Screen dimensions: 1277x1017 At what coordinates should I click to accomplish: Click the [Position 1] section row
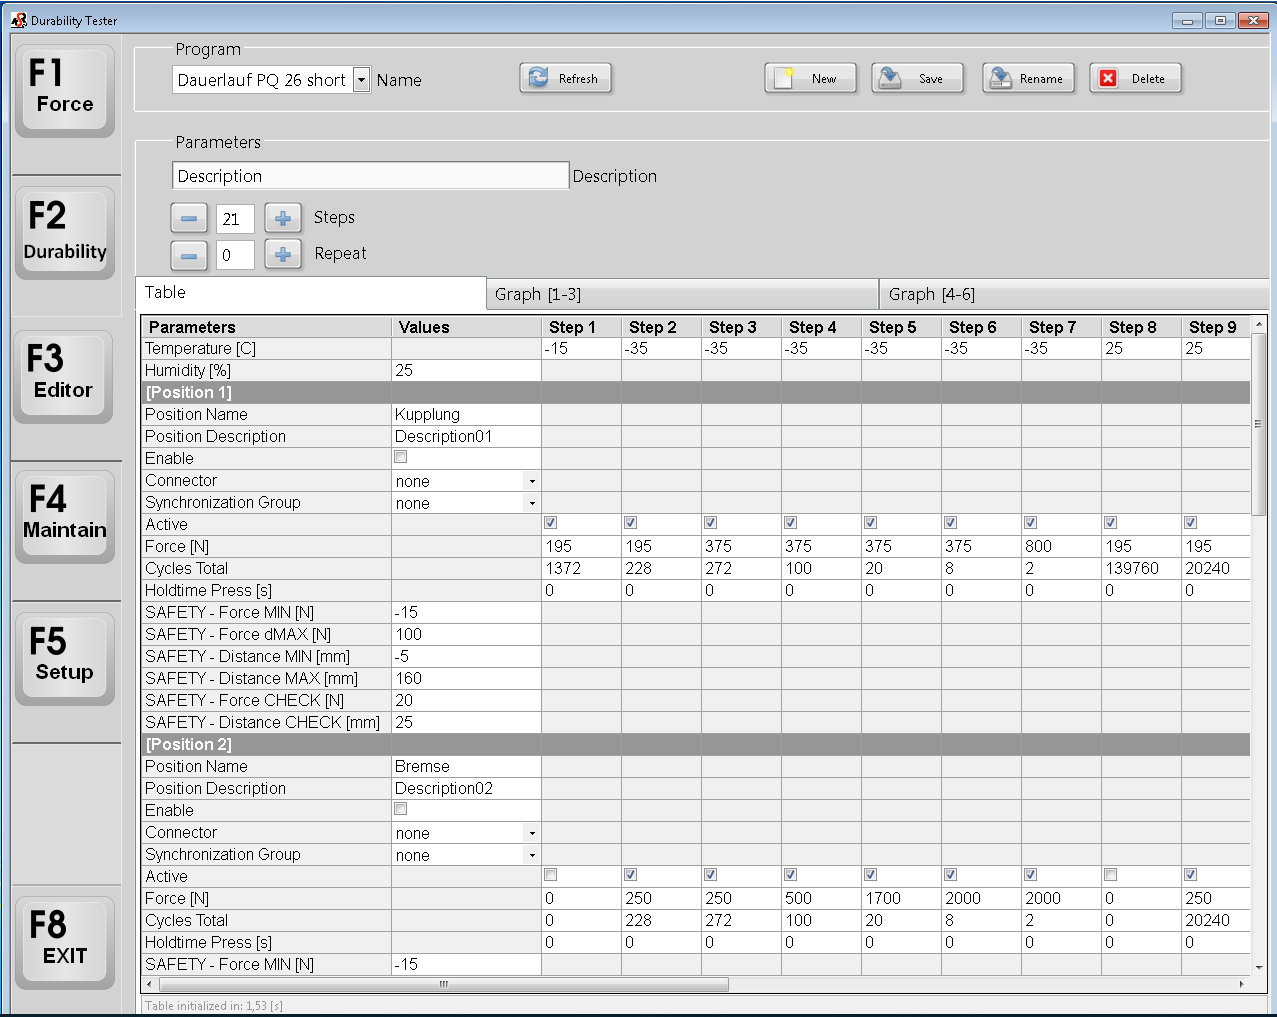tap(696, 392)
